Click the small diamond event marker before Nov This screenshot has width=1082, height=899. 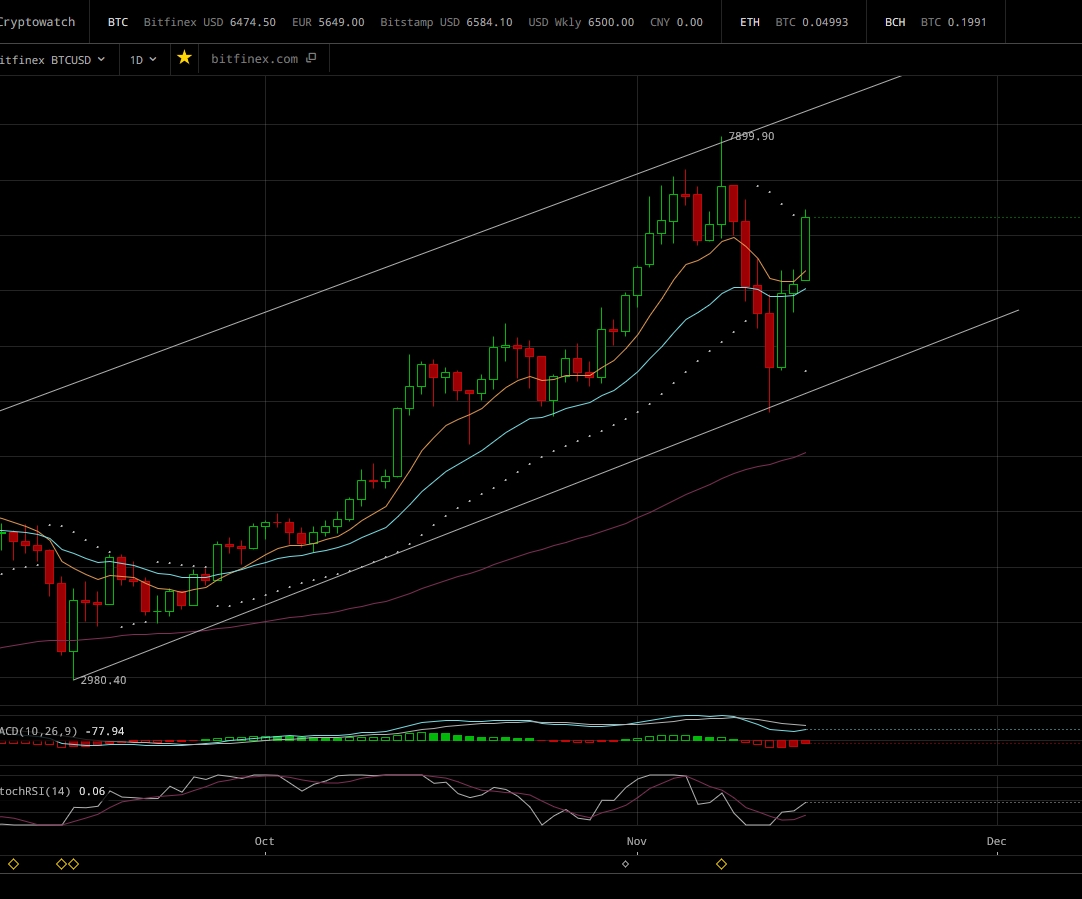pyautogui.click(x=626, y=864)
